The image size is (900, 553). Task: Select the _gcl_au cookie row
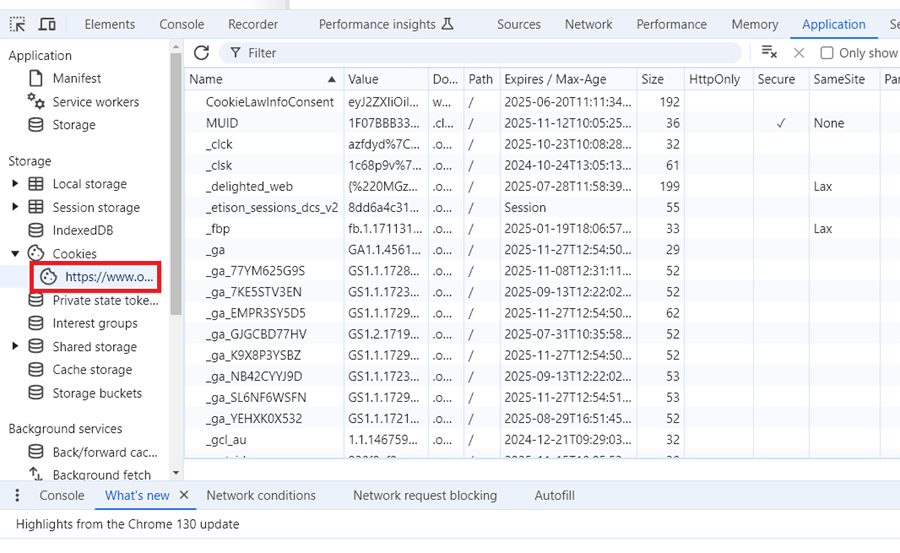click(x=542, y=440)
